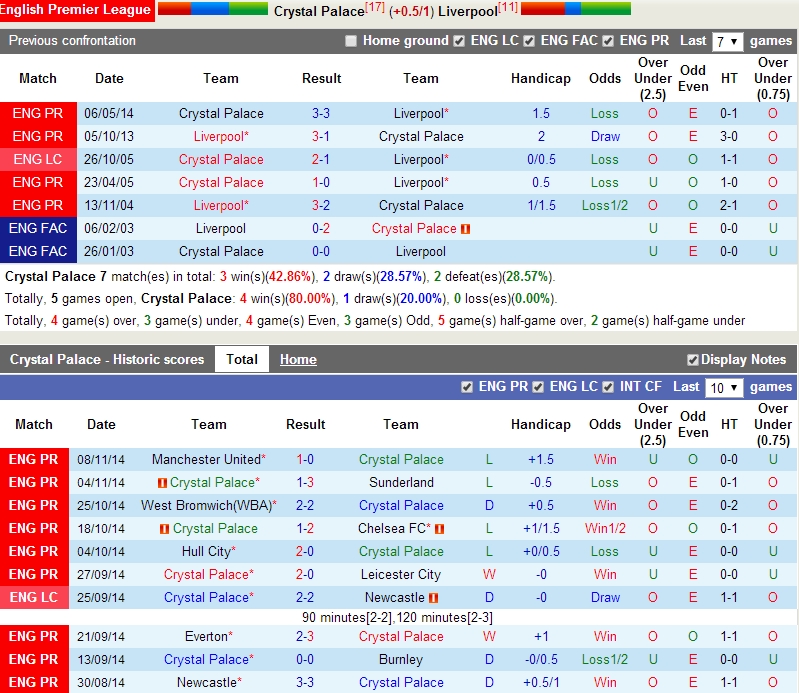
Task: Click HT score 0-2 for WBA match
Action: tap(729, 505)
